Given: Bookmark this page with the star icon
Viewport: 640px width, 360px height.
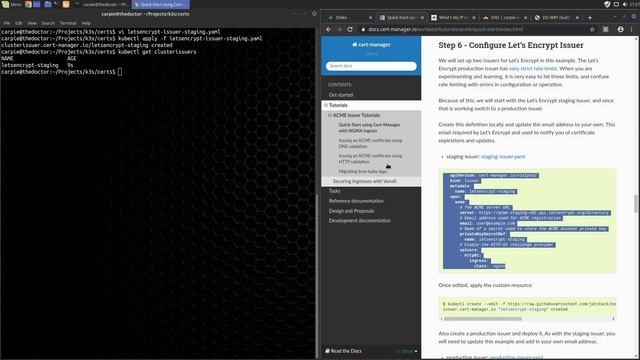Looking at the screenshot, I should (592, 29).
